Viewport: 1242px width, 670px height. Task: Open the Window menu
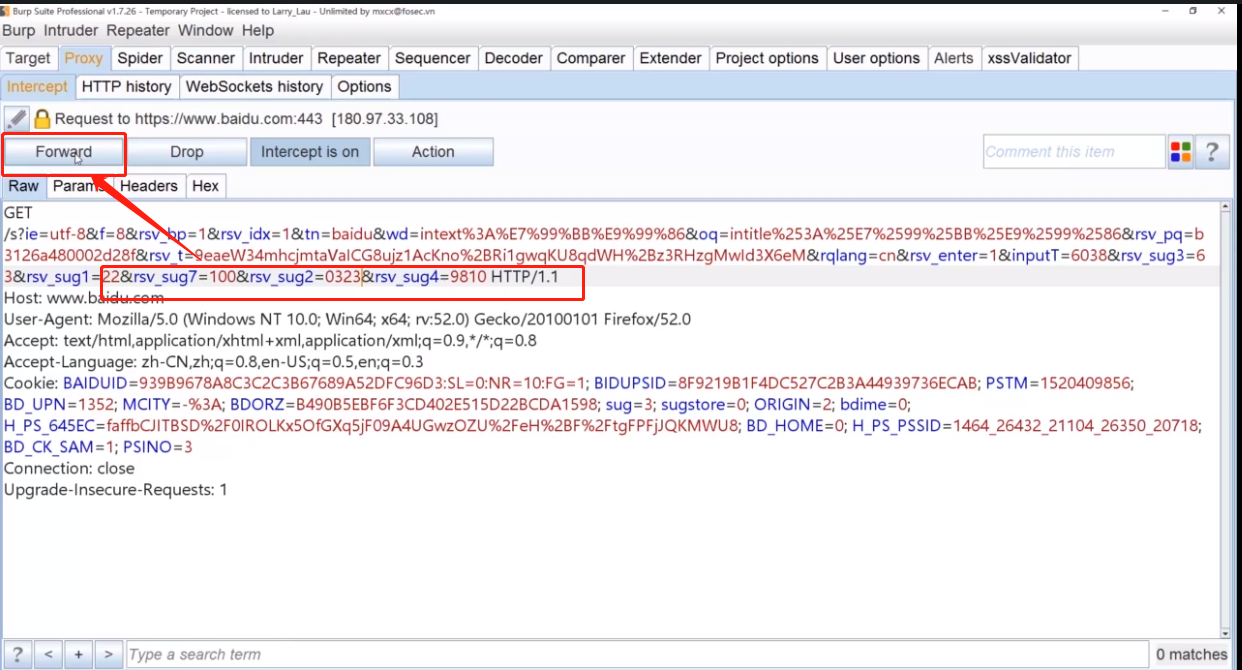click(205, 31)
